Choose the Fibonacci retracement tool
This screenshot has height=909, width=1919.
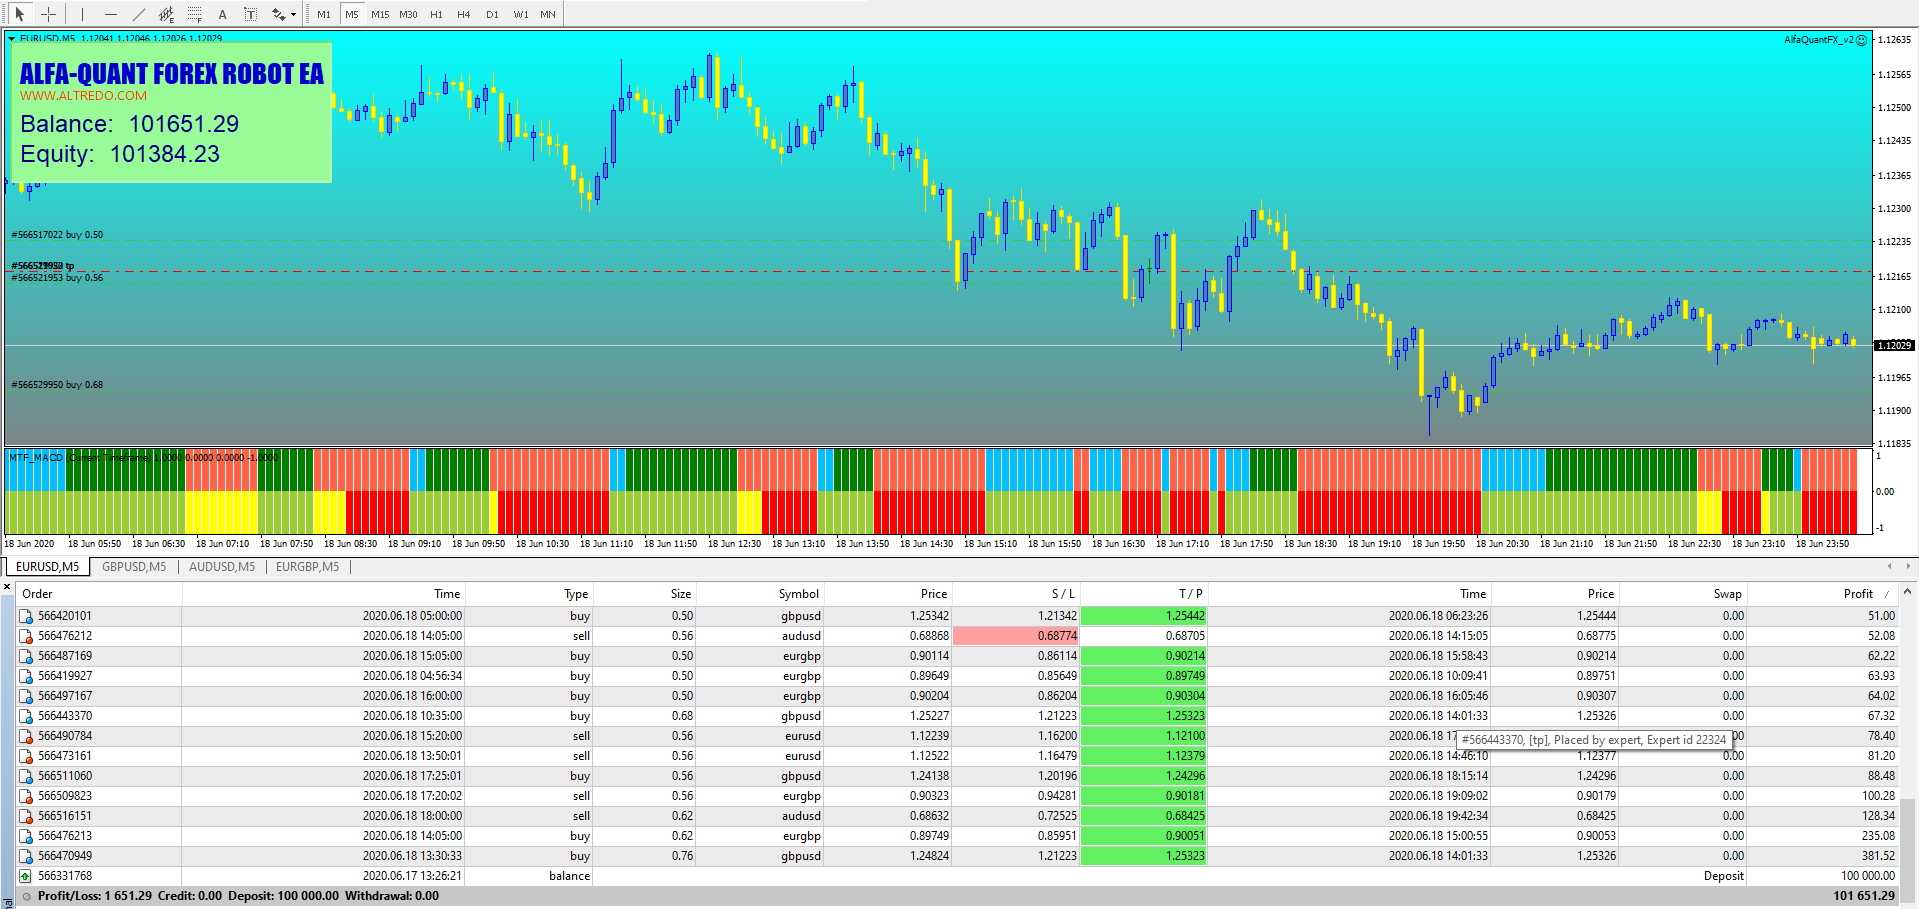click(x=194, y=14)
